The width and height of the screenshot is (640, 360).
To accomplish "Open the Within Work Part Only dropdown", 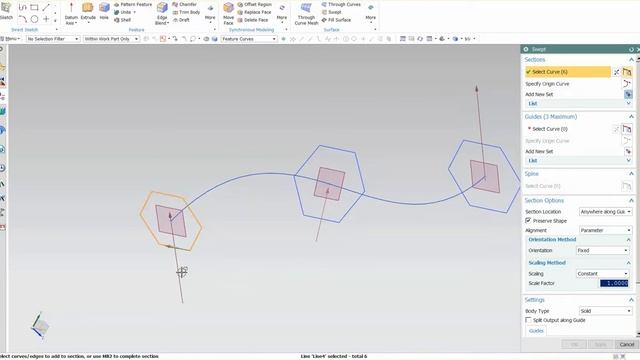I will pos(111,39).
